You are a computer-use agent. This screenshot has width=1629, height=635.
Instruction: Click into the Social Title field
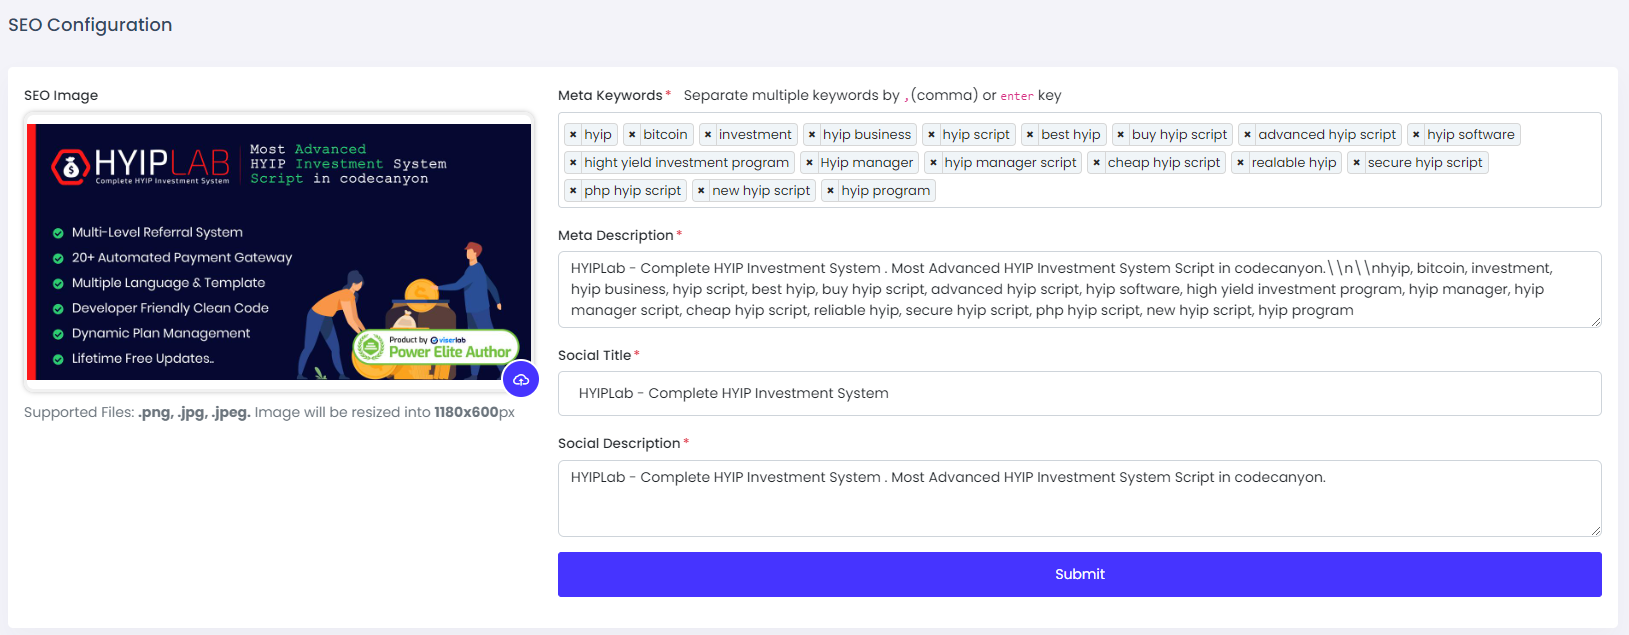coord(1079,393)
